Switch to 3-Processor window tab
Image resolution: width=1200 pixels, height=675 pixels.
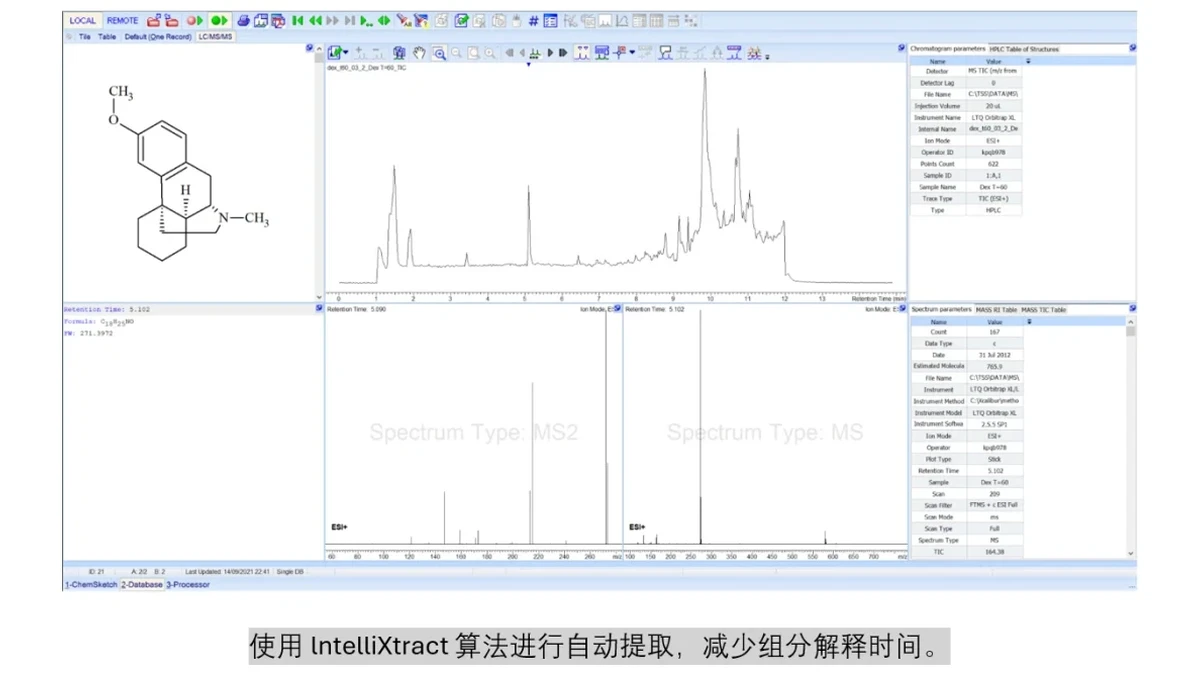pyautogui.click(x=188, y=584)
